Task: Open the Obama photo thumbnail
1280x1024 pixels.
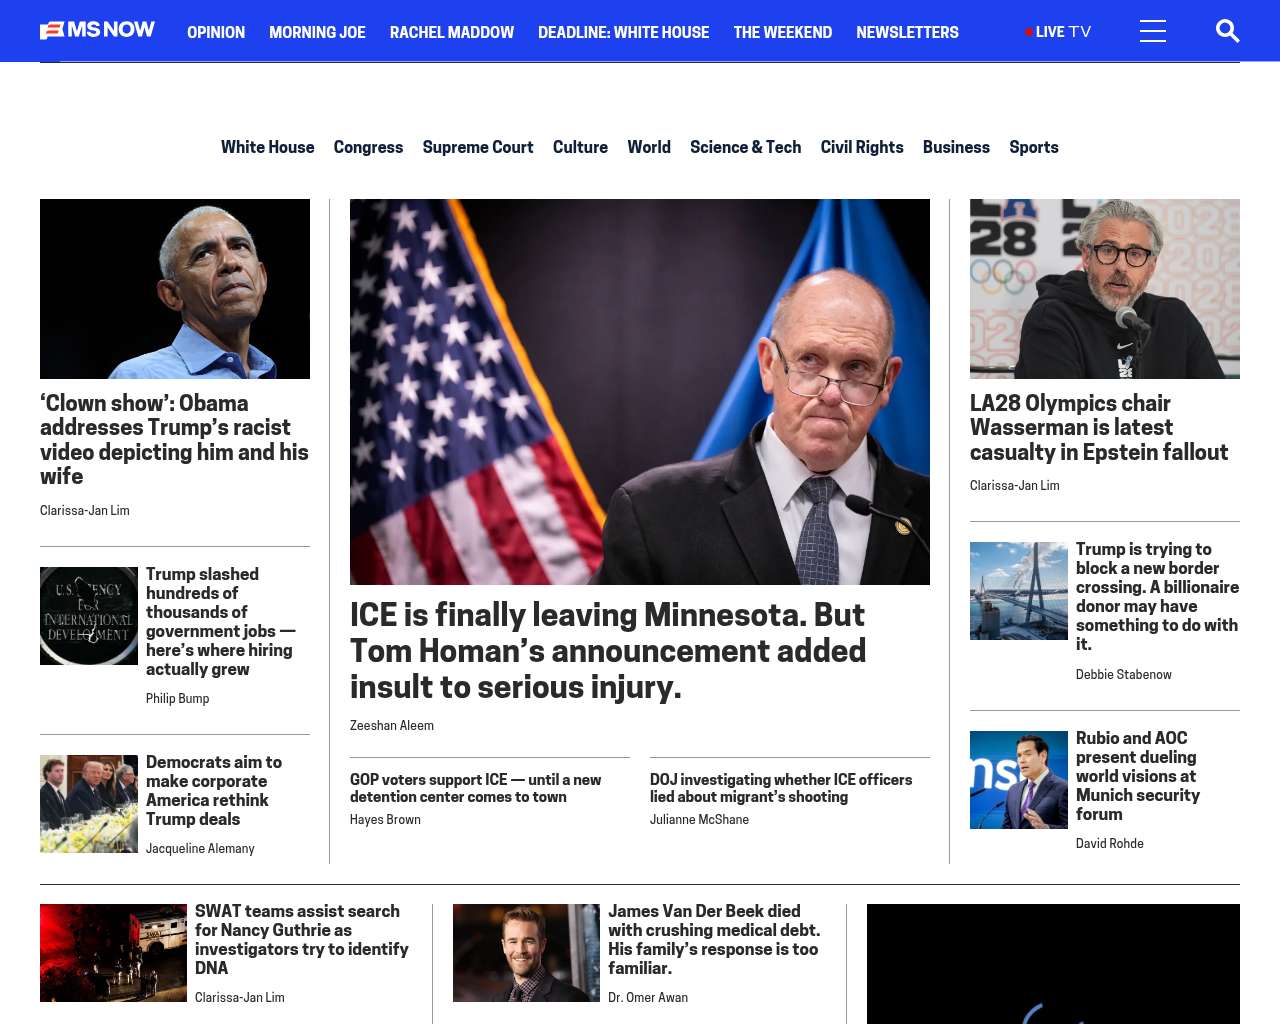Action: pos(175,289)
